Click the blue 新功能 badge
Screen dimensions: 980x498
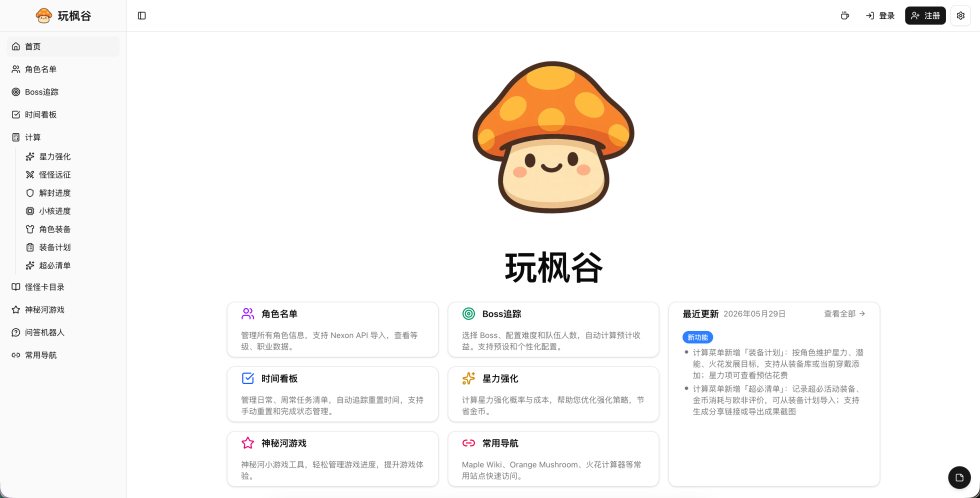[x=698, y=337]
